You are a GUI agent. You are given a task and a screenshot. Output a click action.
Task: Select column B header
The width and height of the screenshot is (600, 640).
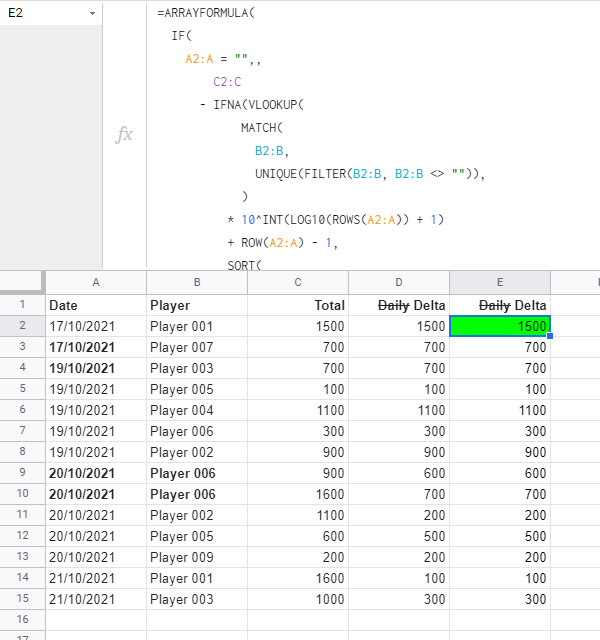tap(197, 282)
